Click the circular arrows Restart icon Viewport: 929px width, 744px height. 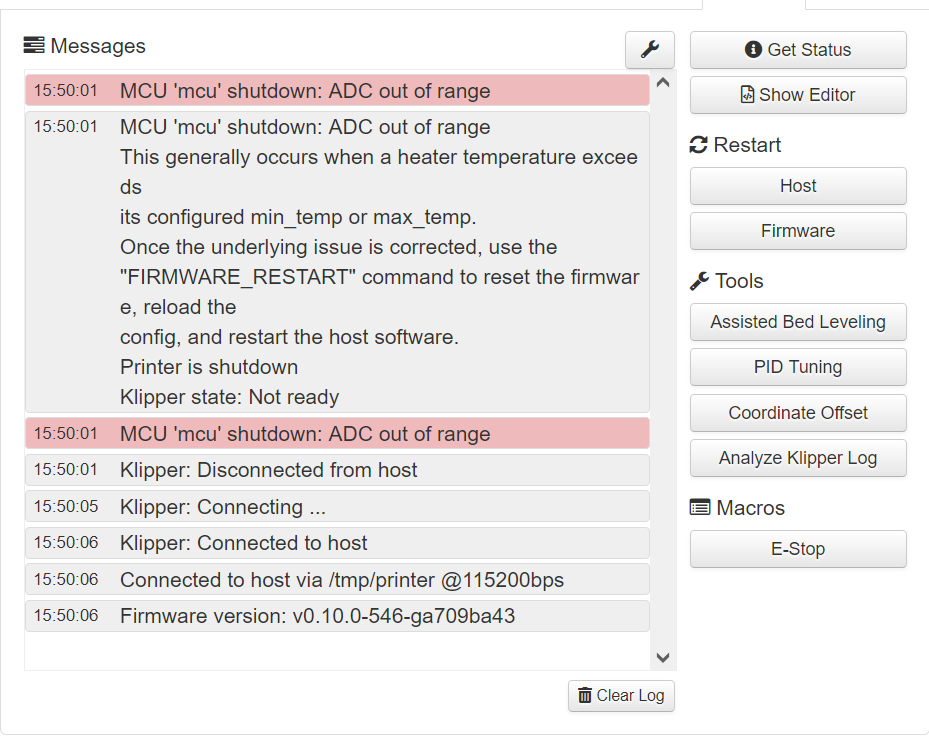[698, 144]
